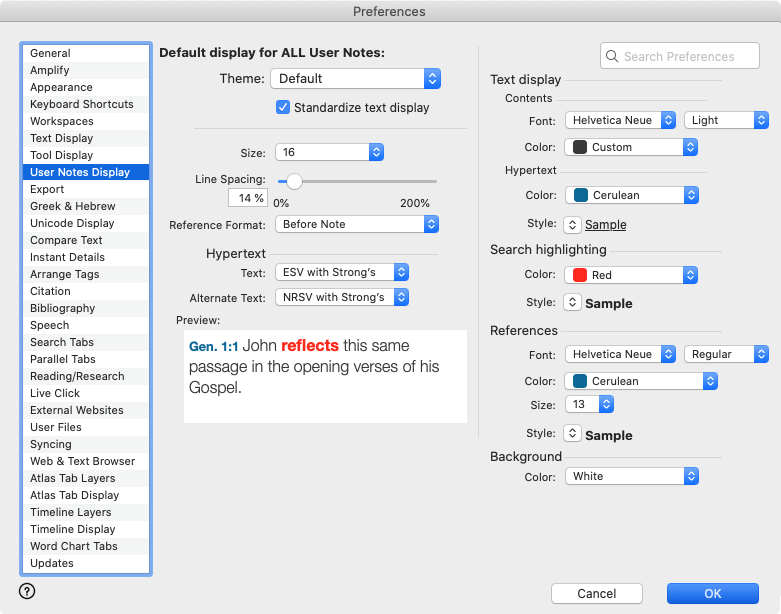Click the Search highlighting Style stepper
This screenshot has height=614, width=781.
[572, 302]
